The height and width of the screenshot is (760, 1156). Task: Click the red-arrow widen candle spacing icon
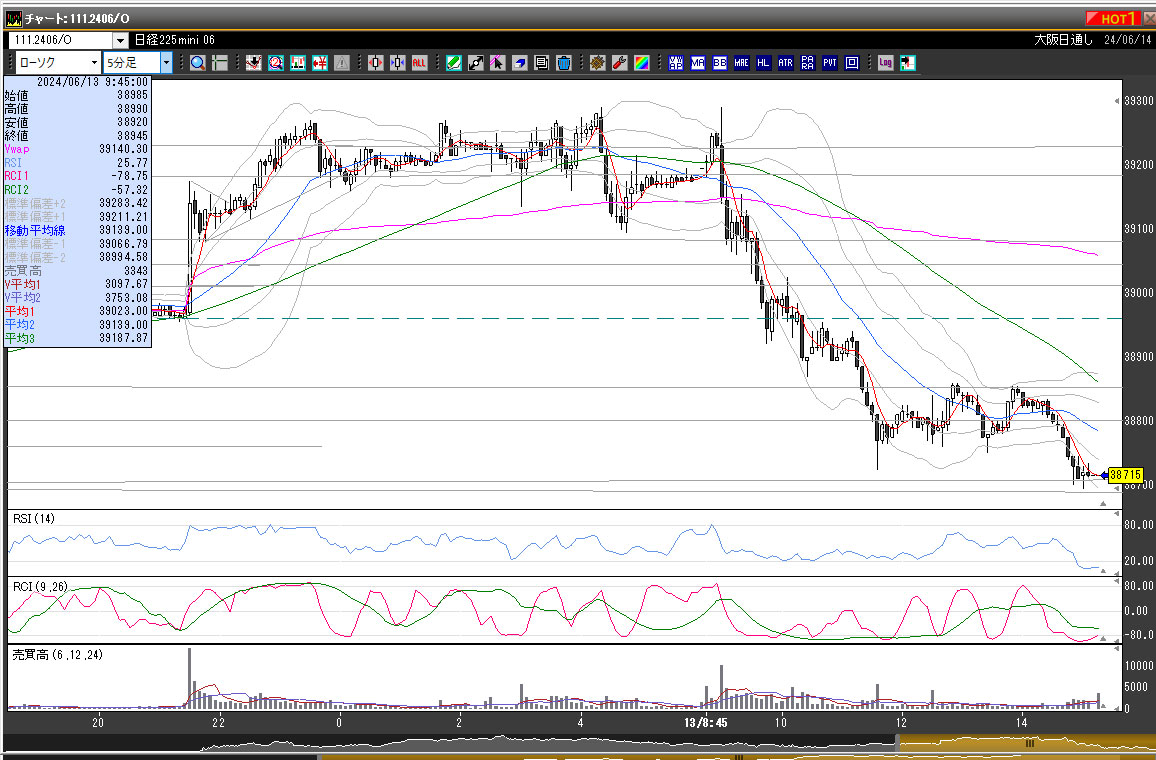pos(375,63)
